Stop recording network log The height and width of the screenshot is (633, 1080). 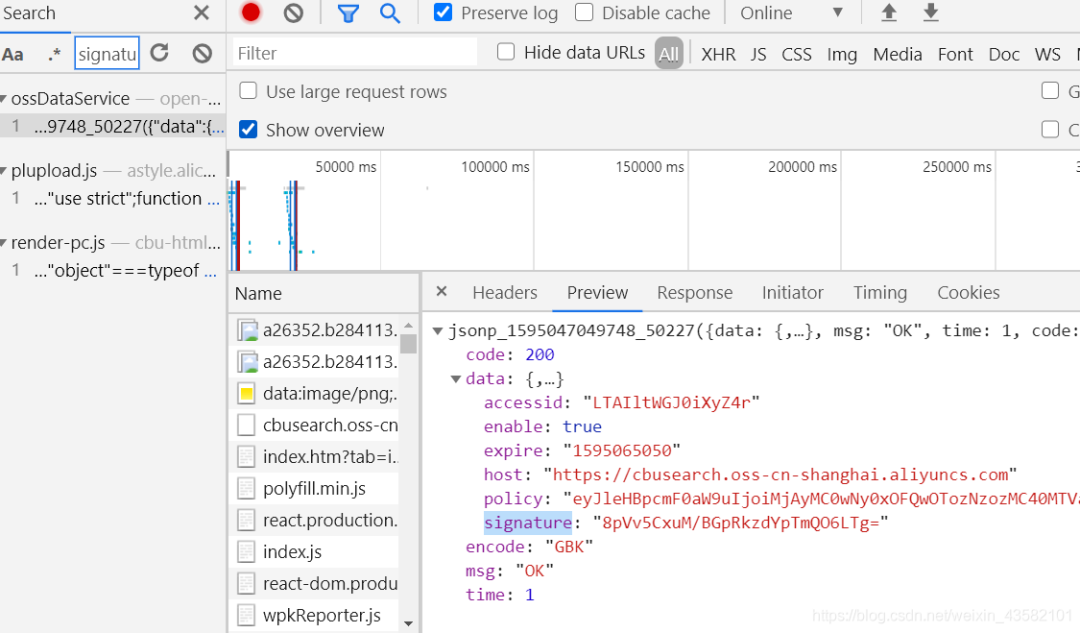tap(251, 12)
